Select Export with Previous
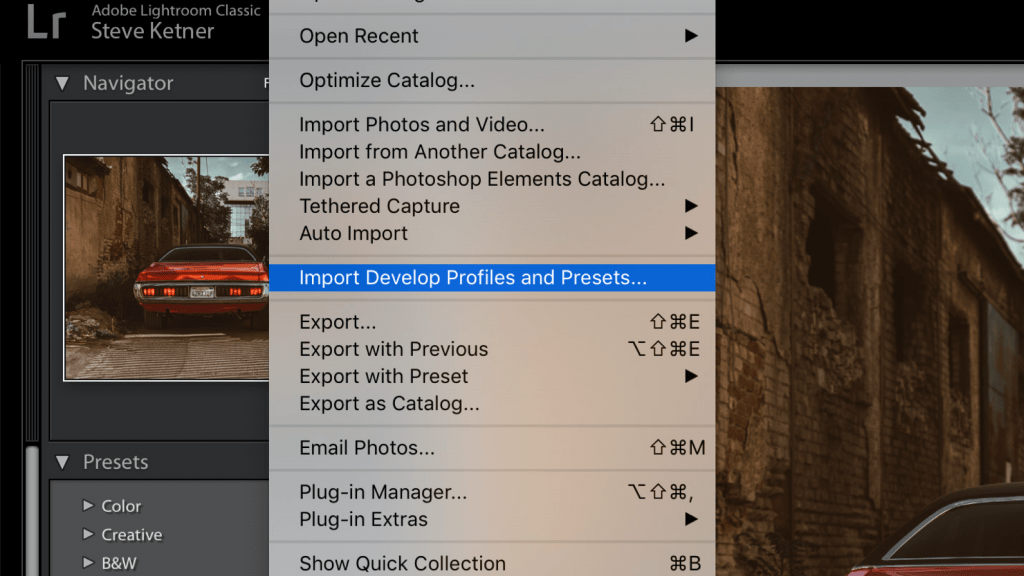 [x=394, y=349]
